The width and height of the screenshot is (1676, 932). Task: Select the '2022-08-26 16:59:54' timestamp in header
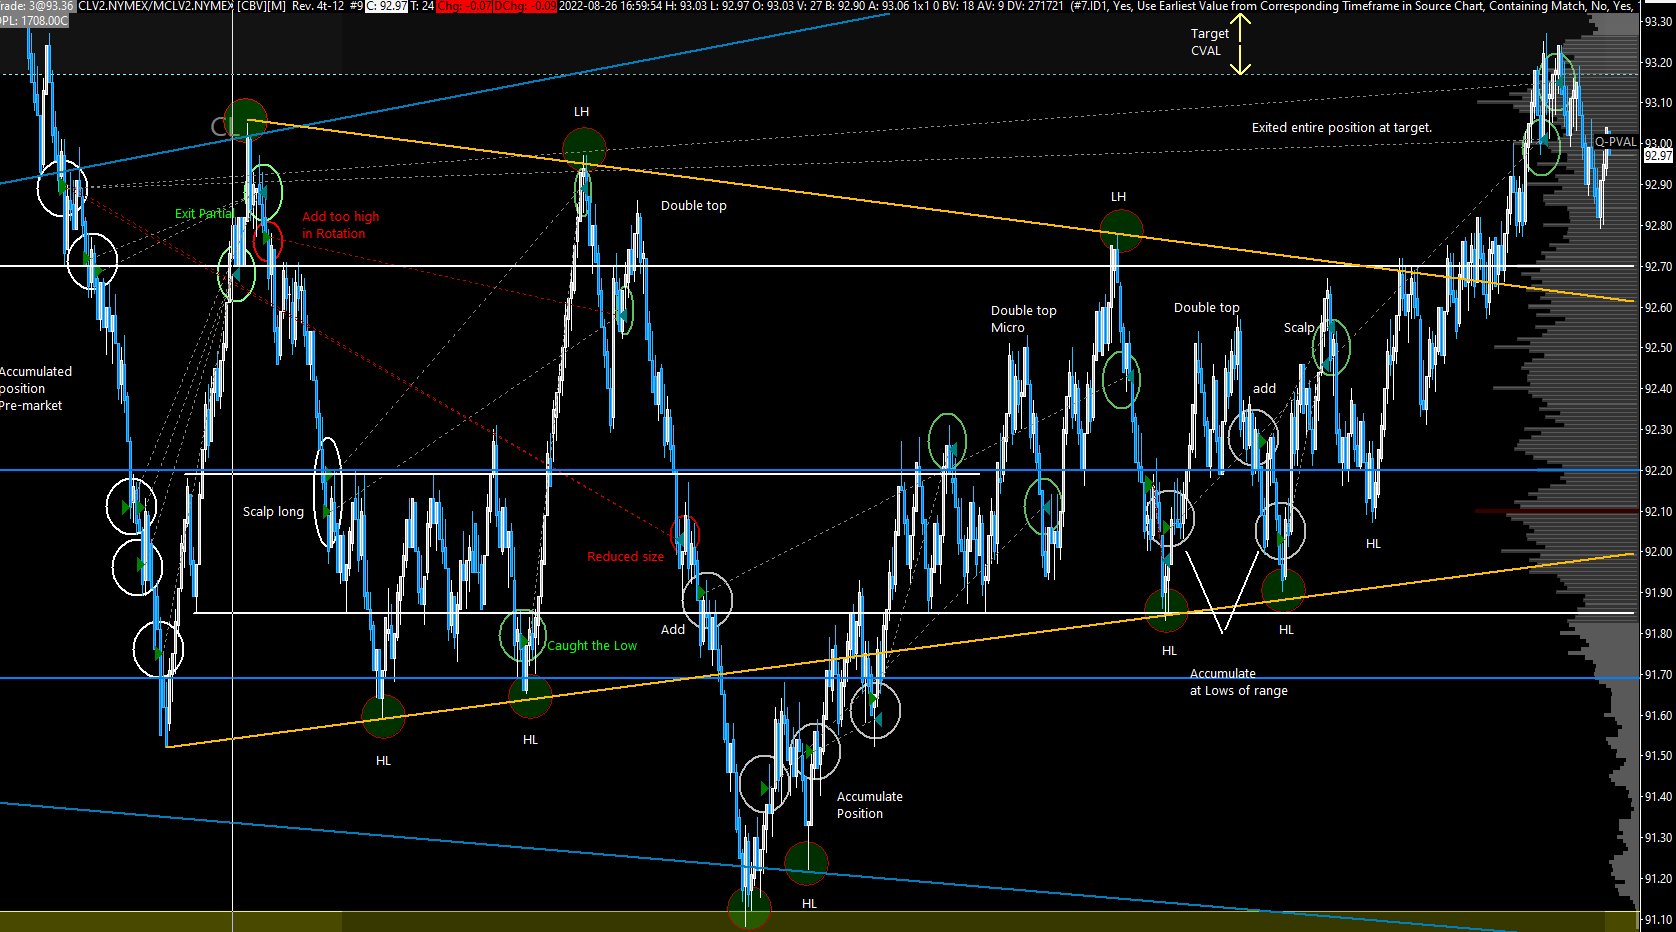click(610, 6)
